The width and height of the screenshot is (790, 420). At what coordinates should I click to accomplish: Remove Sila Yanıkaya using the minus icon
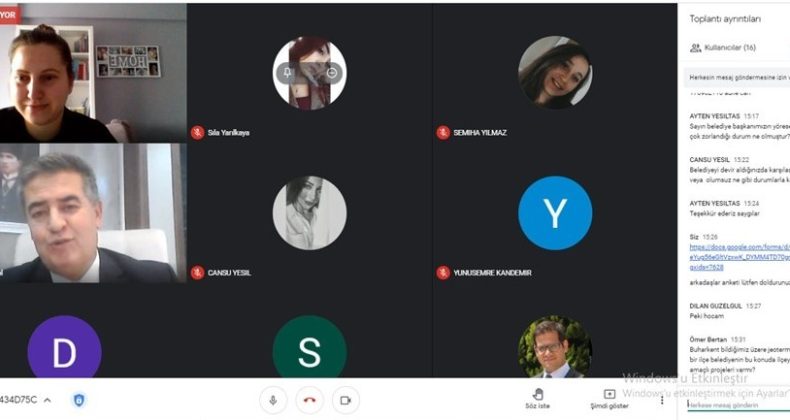332,73
